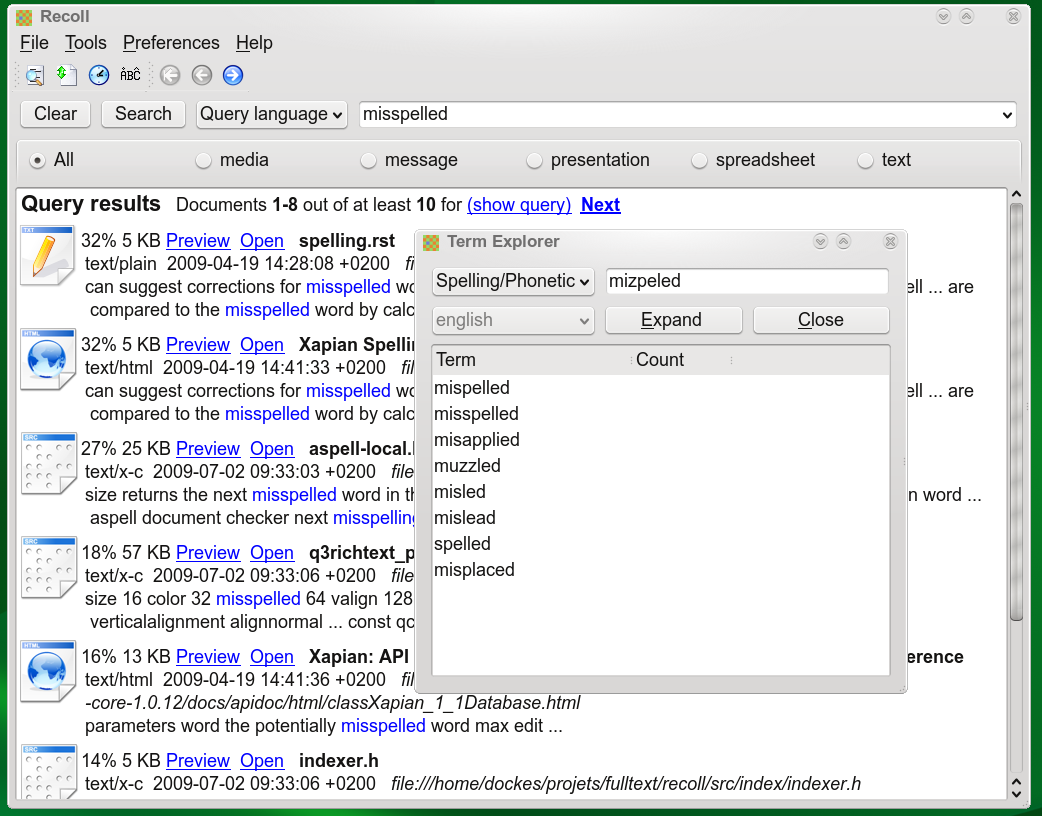Select the All filter radio button

click(x=38, y=160)
